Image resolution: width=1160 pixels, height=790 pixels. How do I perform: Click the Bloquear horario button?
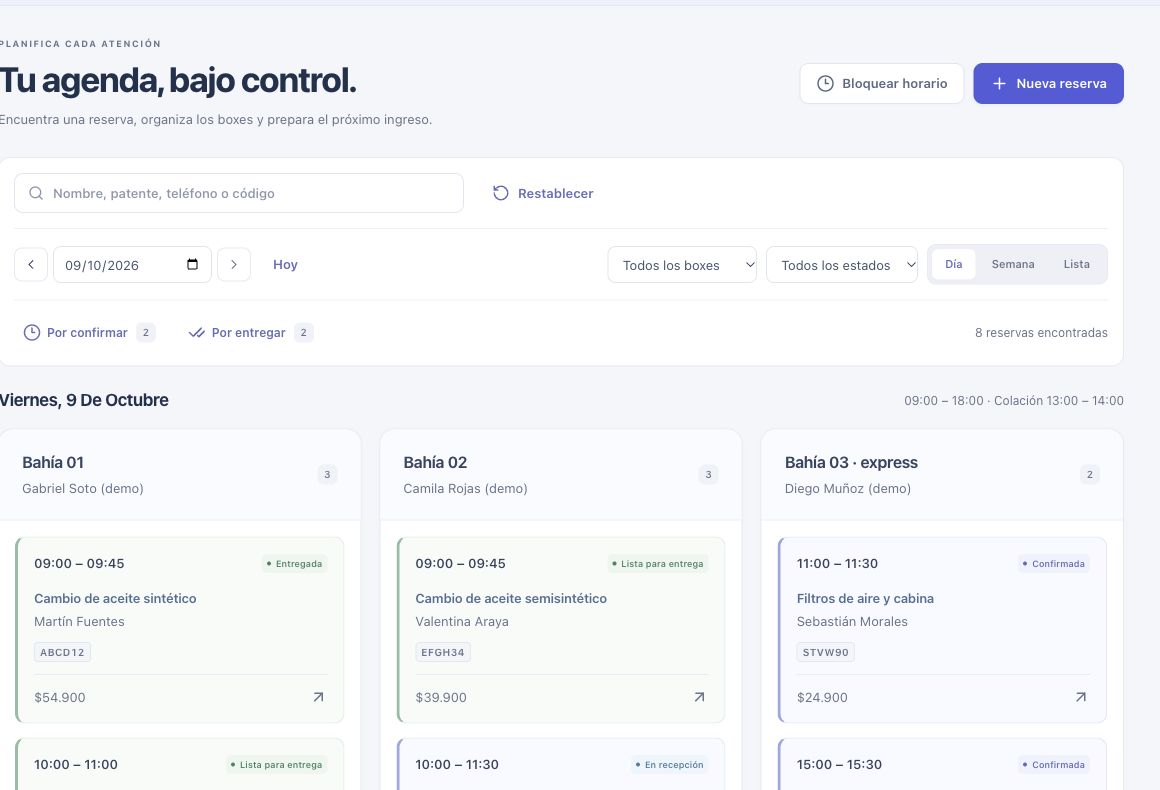tap(882, 84)
